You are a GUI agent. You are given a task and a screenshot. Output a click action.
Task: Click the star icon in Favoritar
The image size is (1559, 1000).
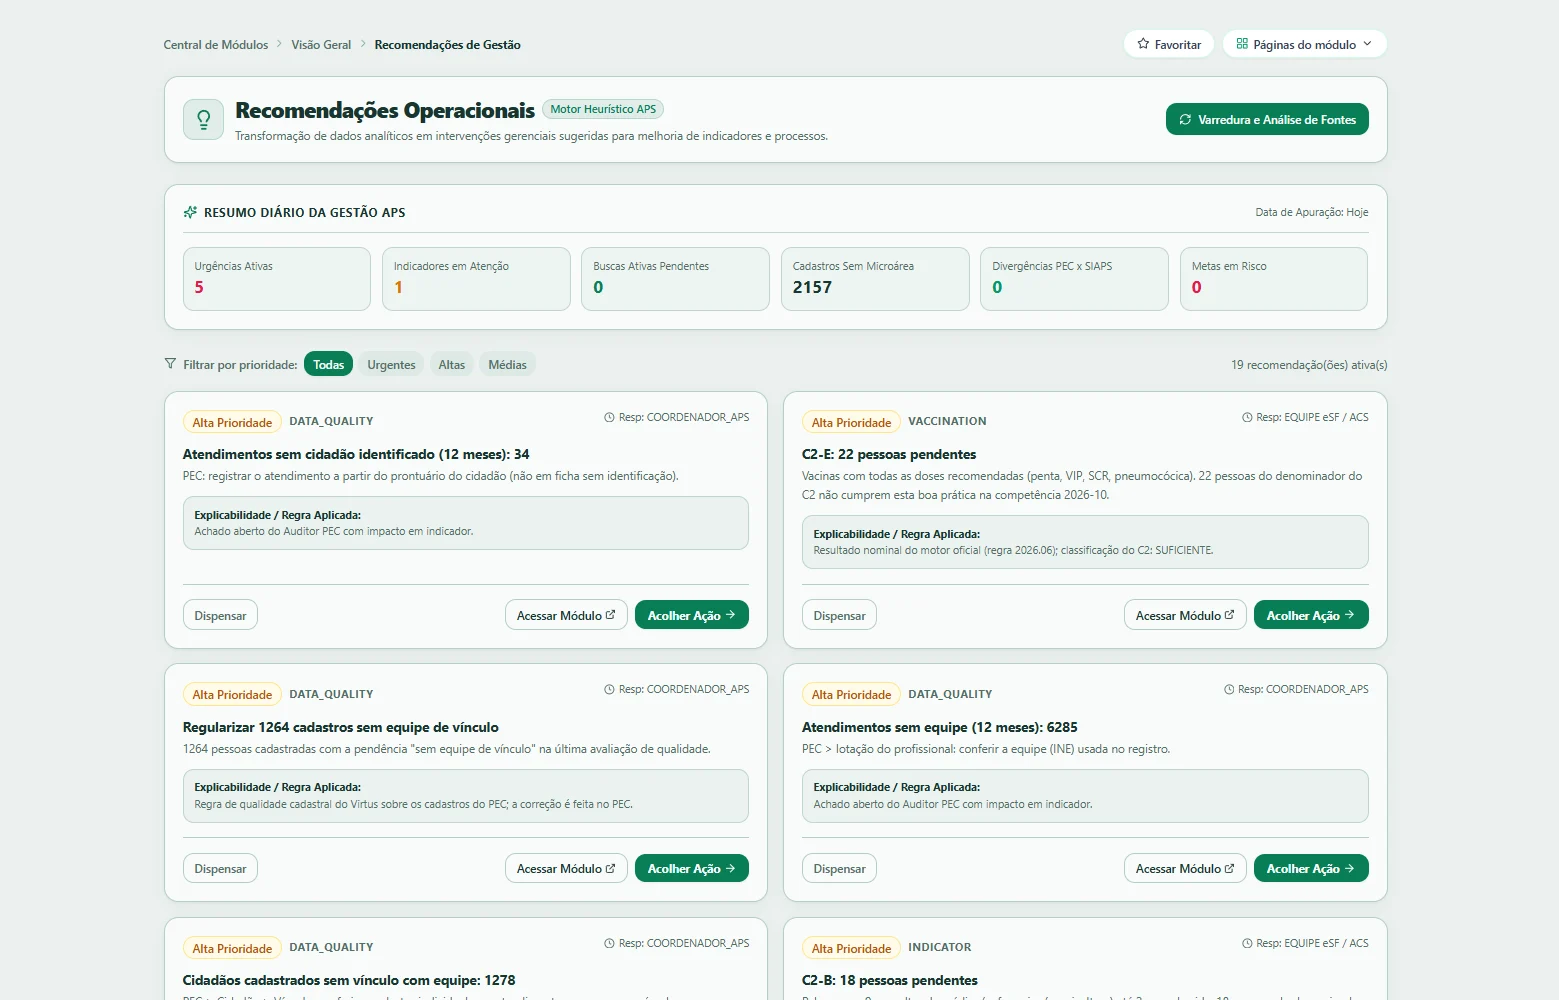coord(1143,44)
